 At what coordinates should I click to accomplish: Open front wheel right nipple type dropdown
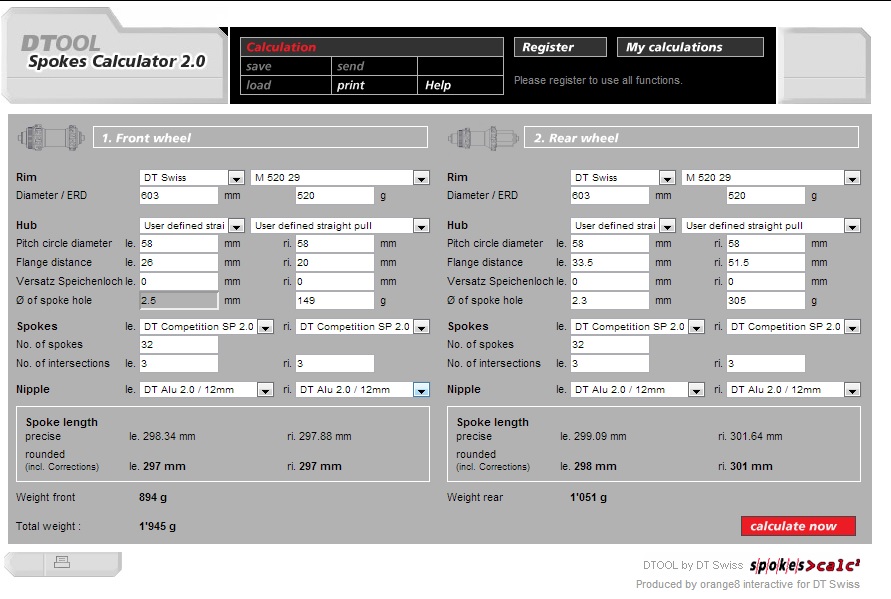coord(421,390)
